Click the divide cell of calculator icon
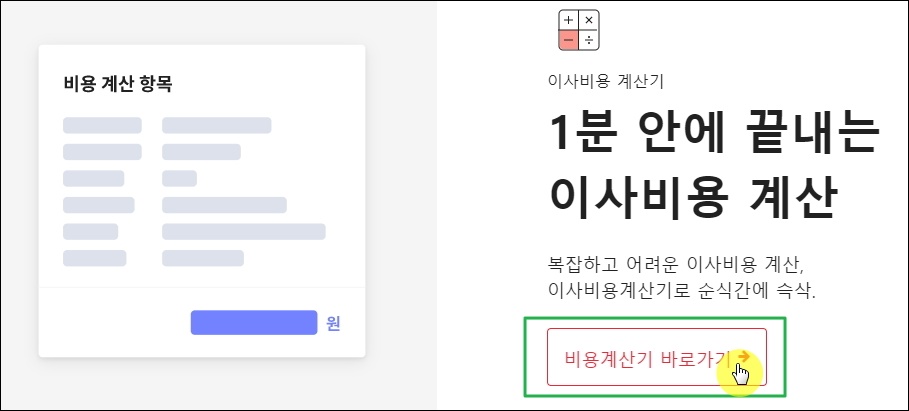 tap(589, 40)
